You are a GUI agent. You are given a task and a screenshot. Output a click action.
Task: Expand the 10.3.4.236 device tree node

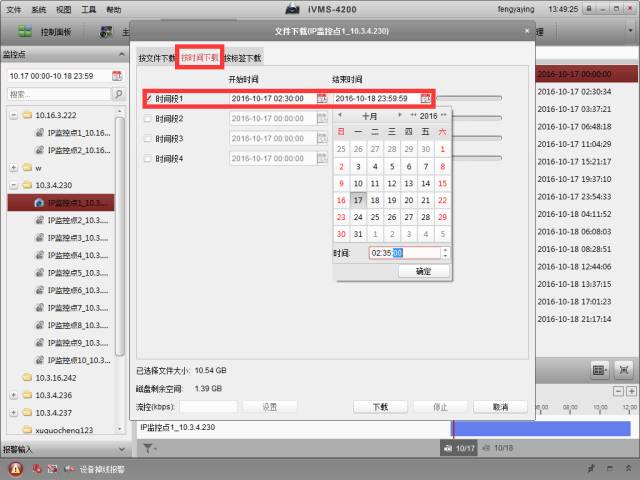pos(13,395)
